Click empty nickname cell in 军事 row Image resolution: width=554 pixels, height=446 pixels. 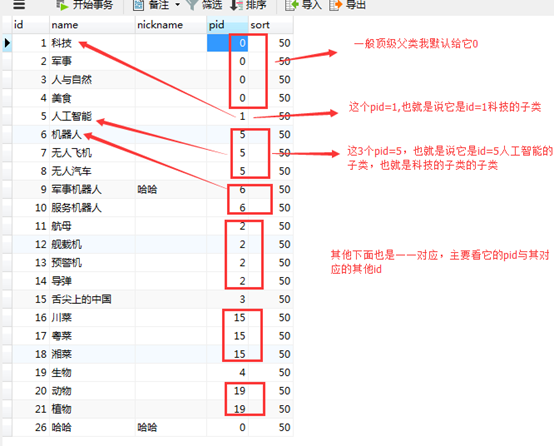pyautogui.click(x=171, y=61)
